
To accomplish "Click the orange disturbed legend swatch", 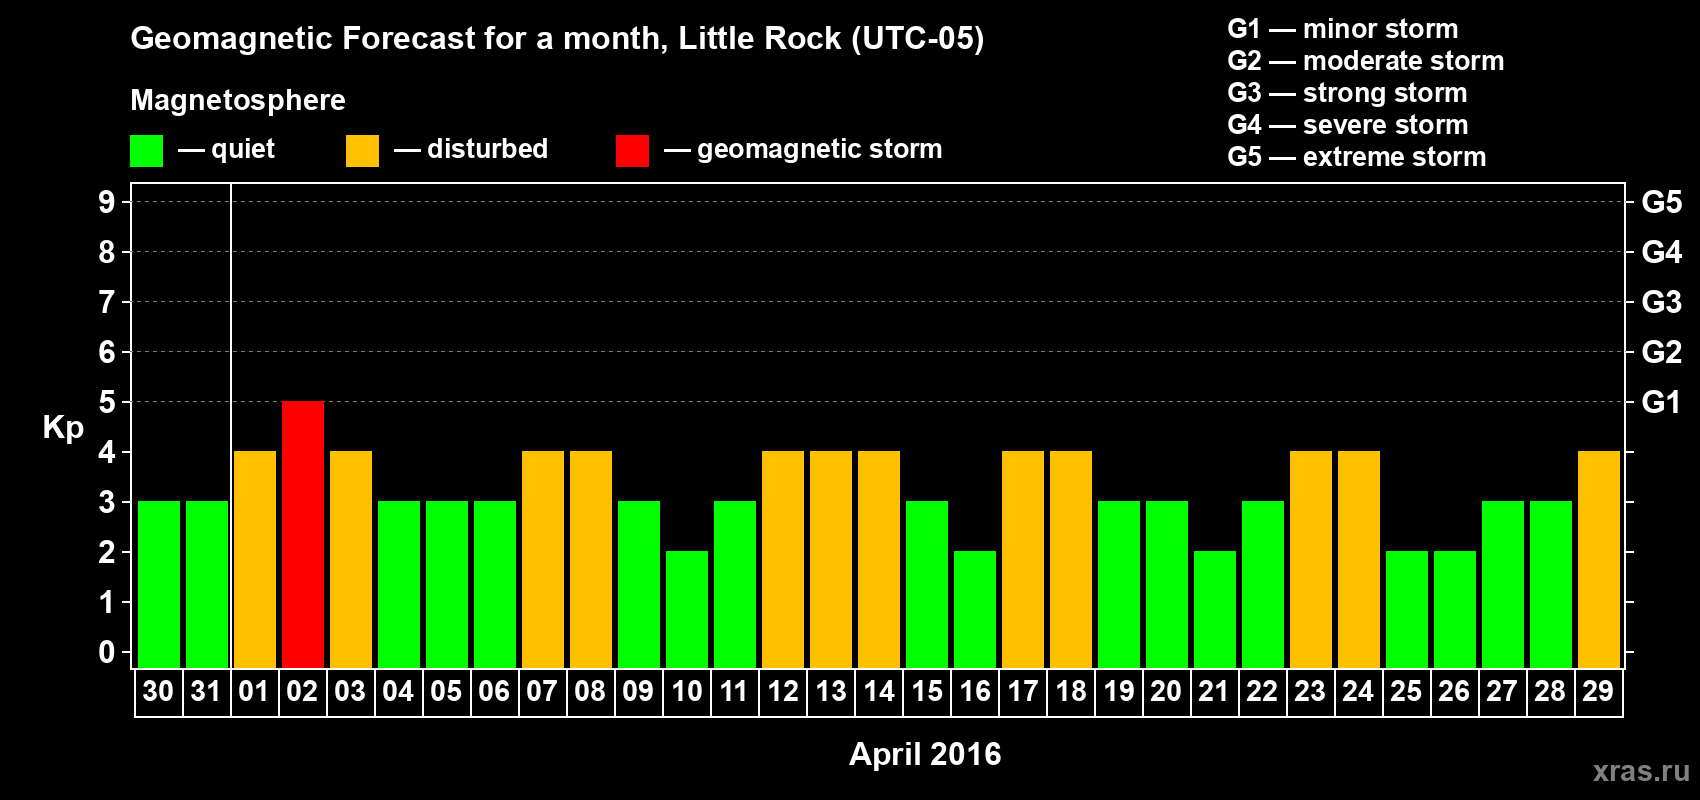I will pyautogui.click(x=362, y=151).
